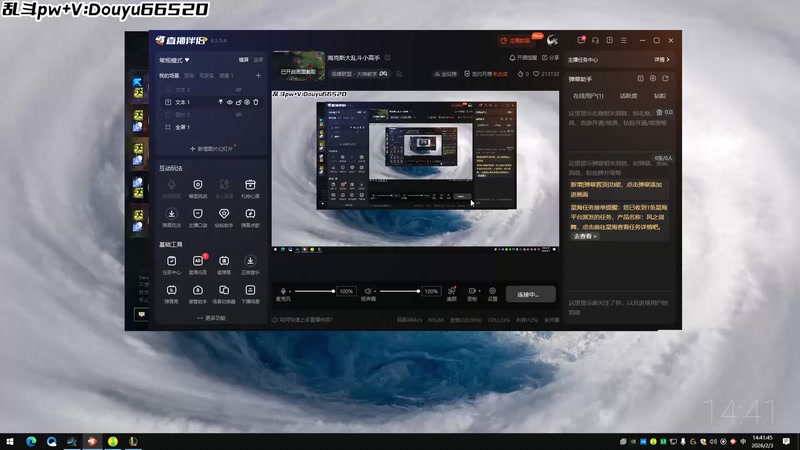Open microphone device dropdown arrow
Viewport: 800px width, 450px height.
(290, 291)
